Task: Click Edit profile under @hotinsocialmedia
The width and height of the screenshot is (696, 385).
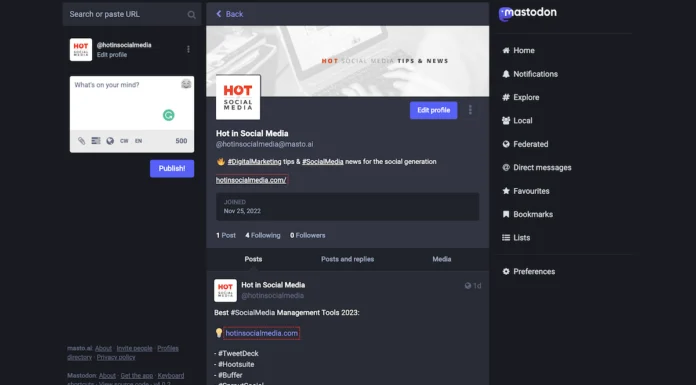Action: click(x=112, y=55)
